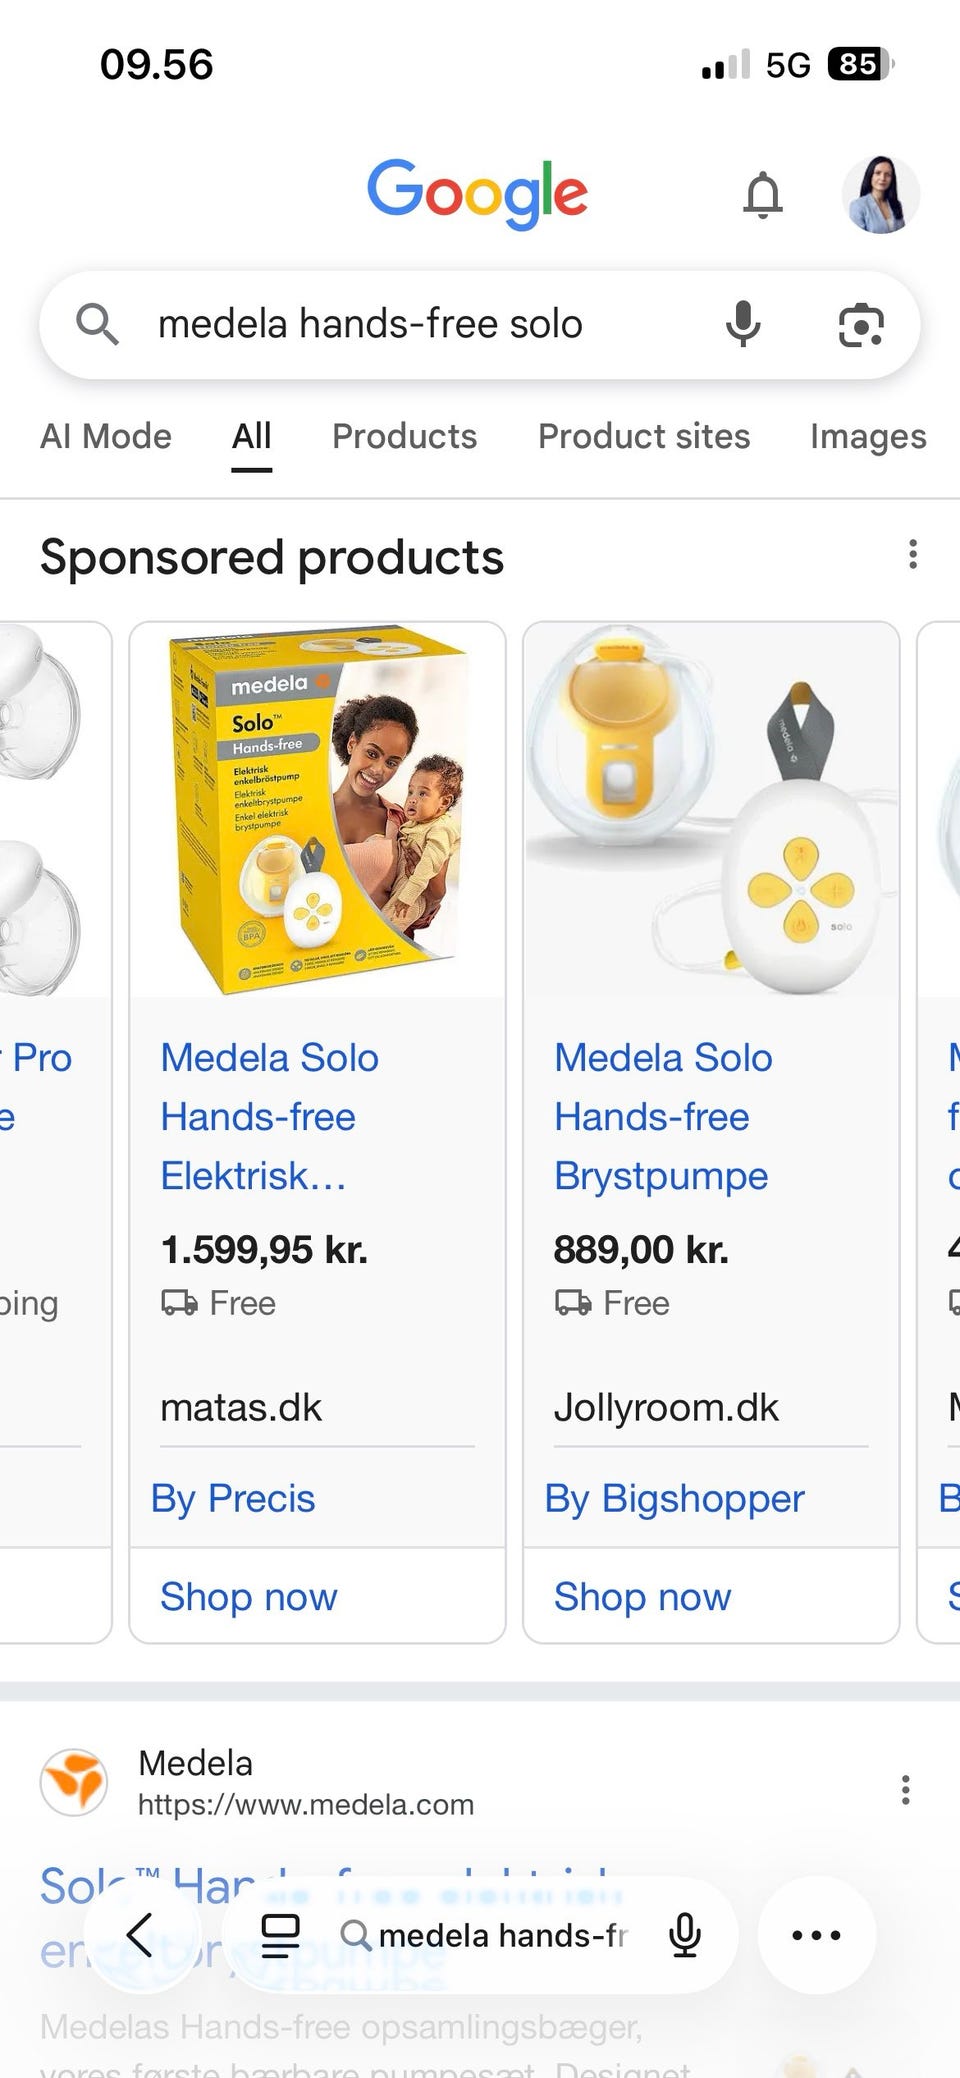Focus the medela hands-free solo search field
Image resolution: width=960 pixels, height=2078 pixels.
pyautogui.click(x=400, y=324)
